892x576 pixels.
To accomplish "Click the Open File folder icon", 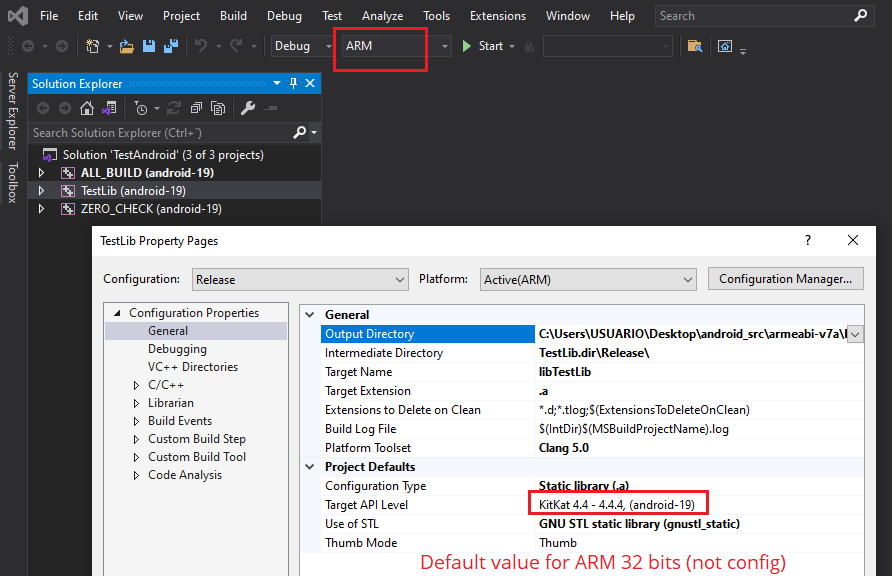I will coord(126,46).
